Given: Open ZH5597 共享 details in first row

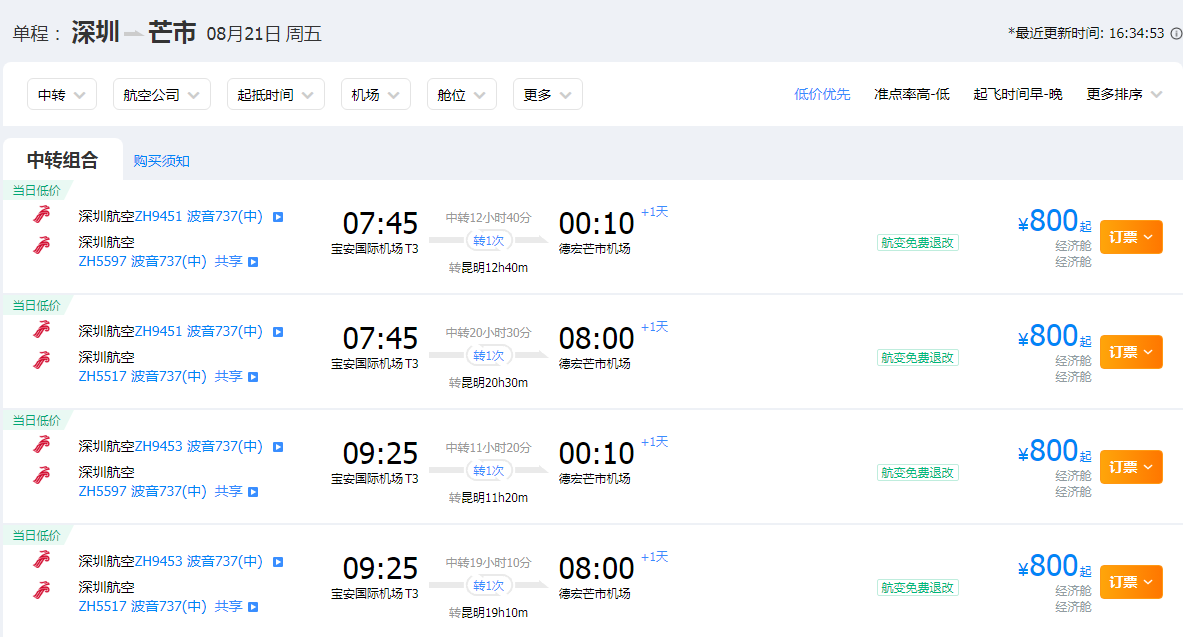Looking at the screenshot, I should point(160,261).
